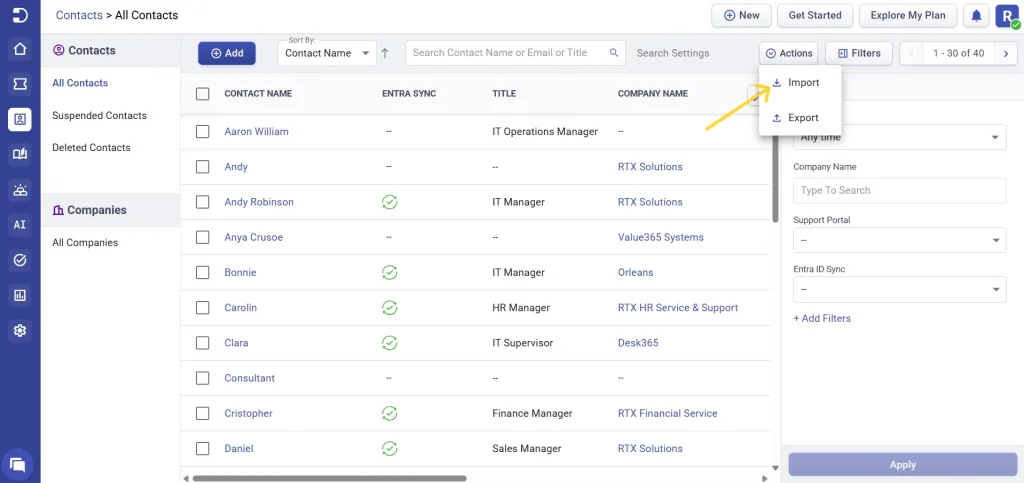Check the Andy Robinson row checkbox

point(202,202)
